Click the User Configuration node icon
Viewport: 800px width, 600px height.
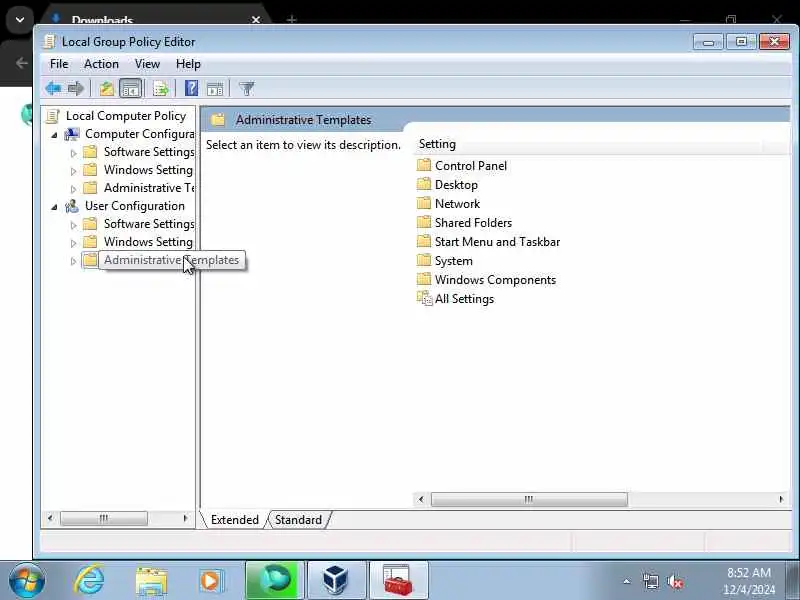[72, 206]
